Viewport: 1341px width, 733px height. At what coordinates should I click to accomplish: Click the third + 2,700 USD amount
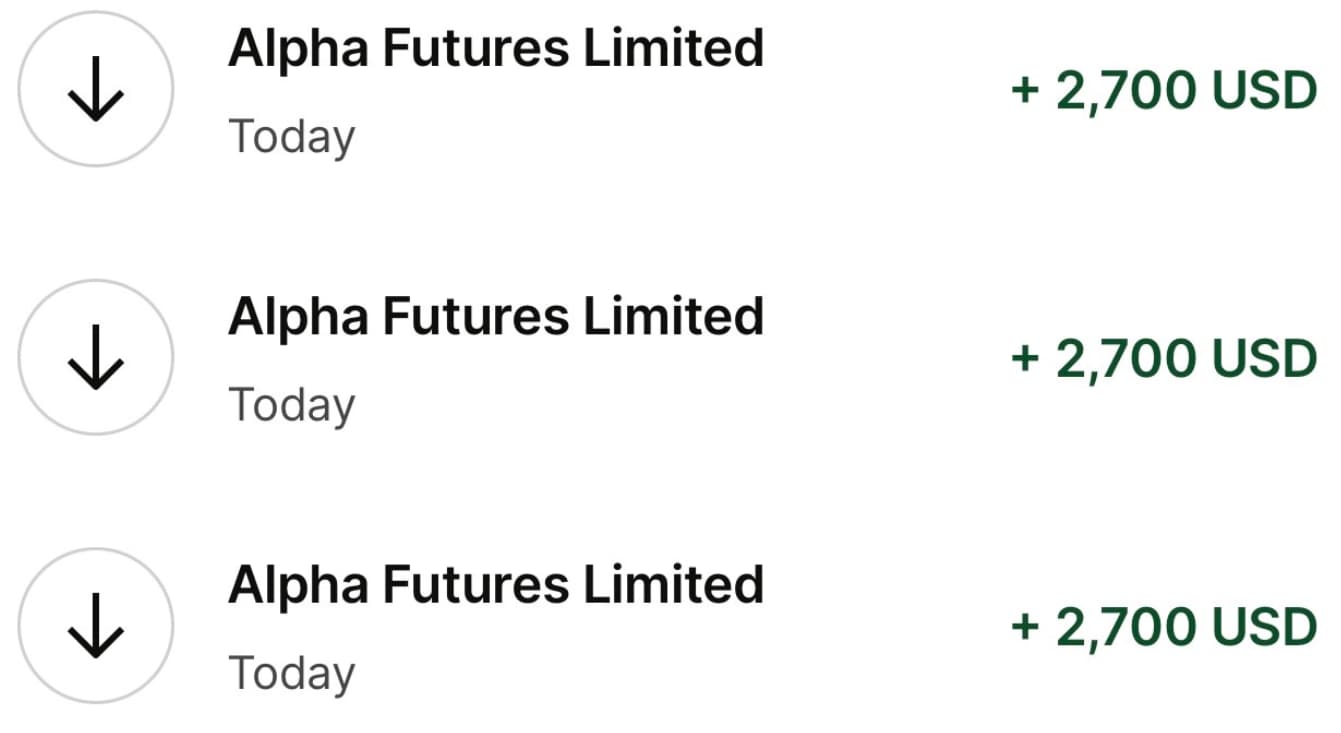[1164, 627]
